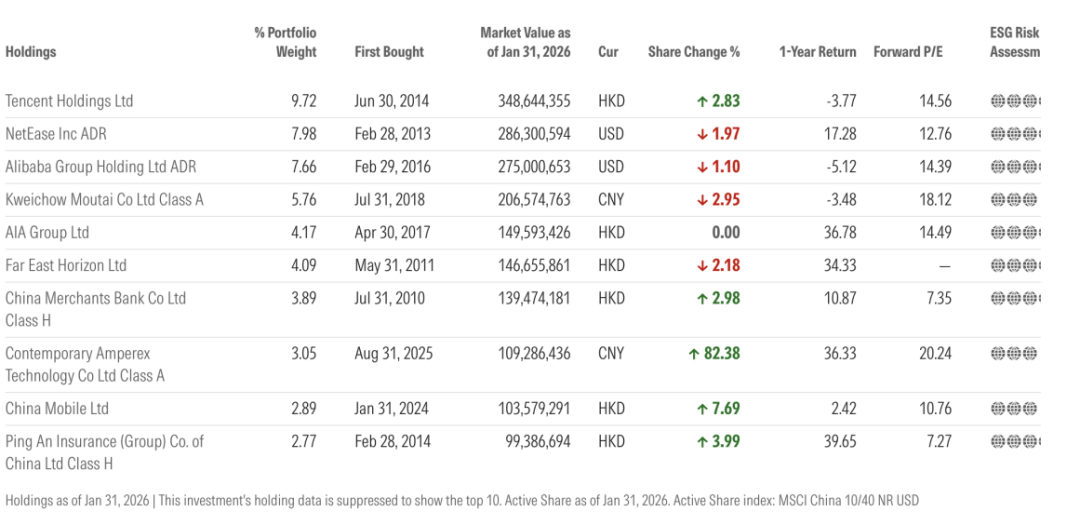Click the Holdings column header
Screen dimensions: 1080x525
[x=31, y=52]
